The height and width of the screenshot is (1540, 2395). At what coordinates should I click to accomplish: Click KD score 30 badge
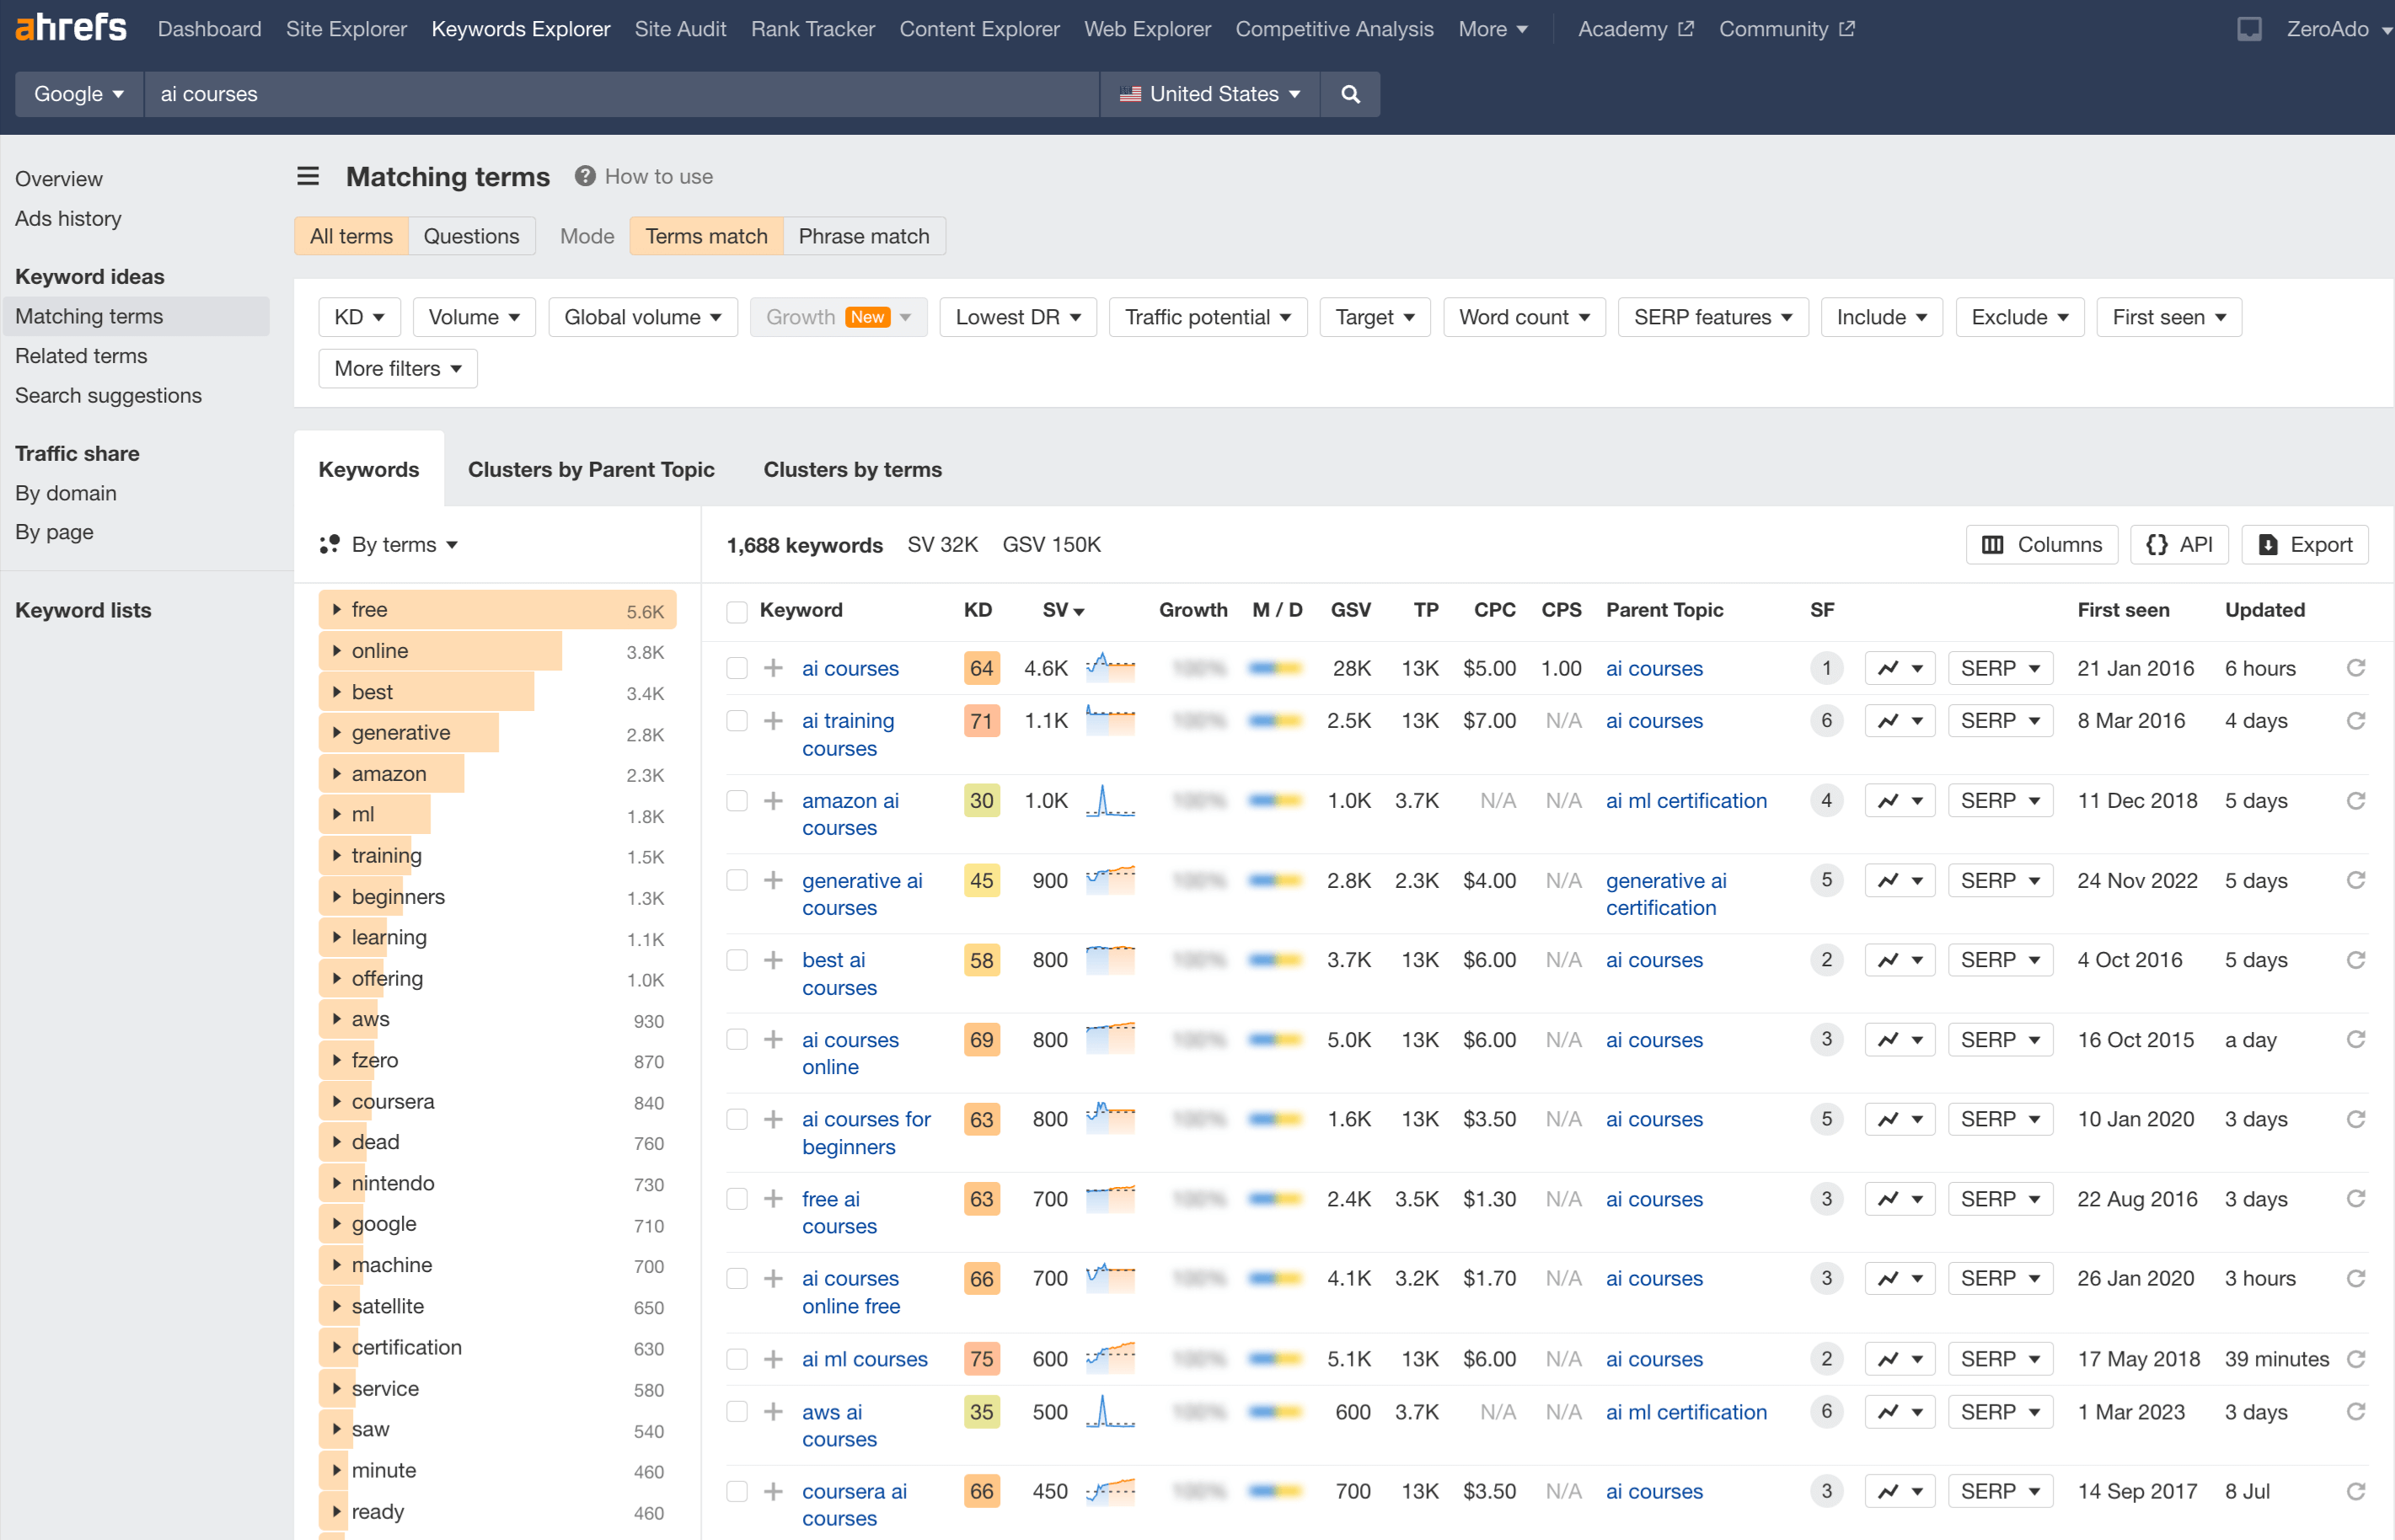tap(981, 801)
